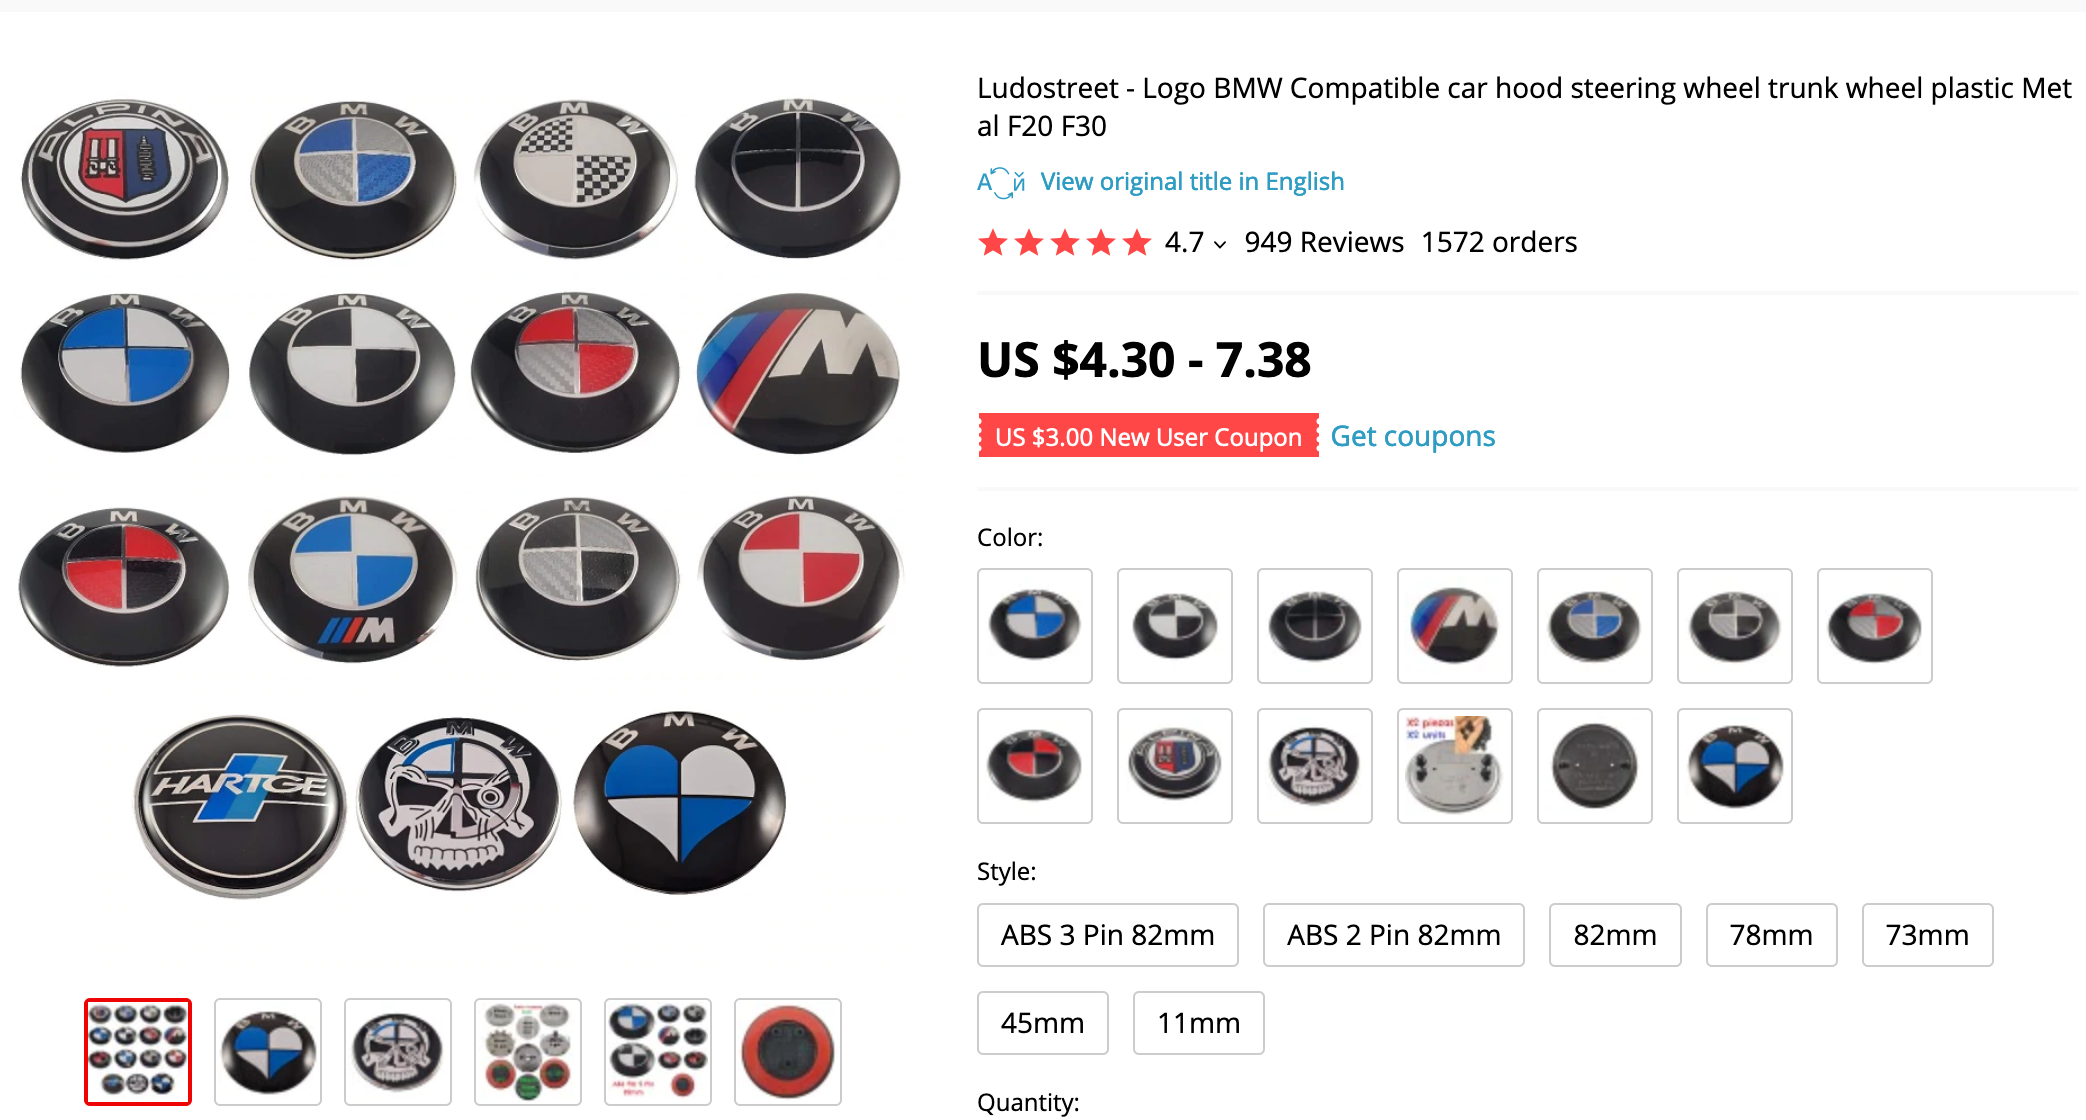The width and height of the screenshot is (2086, 1120).
Task: Click the translate icon beside the original title link
Action: [1001, 182]
